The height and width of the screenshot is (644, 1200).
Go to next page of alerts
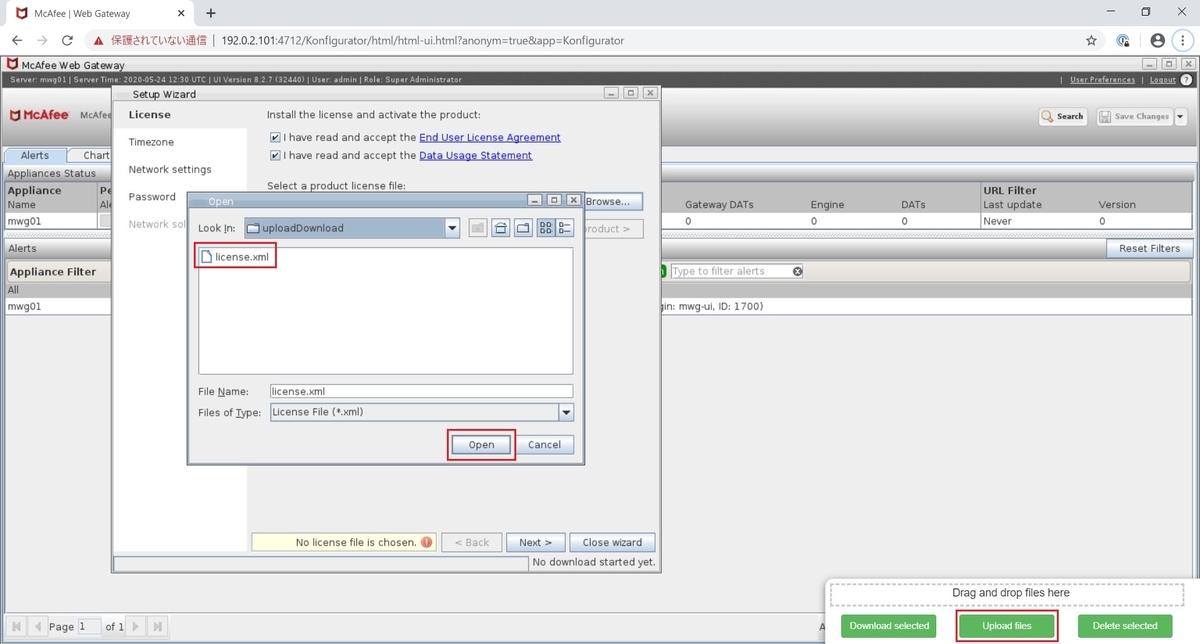137,627
